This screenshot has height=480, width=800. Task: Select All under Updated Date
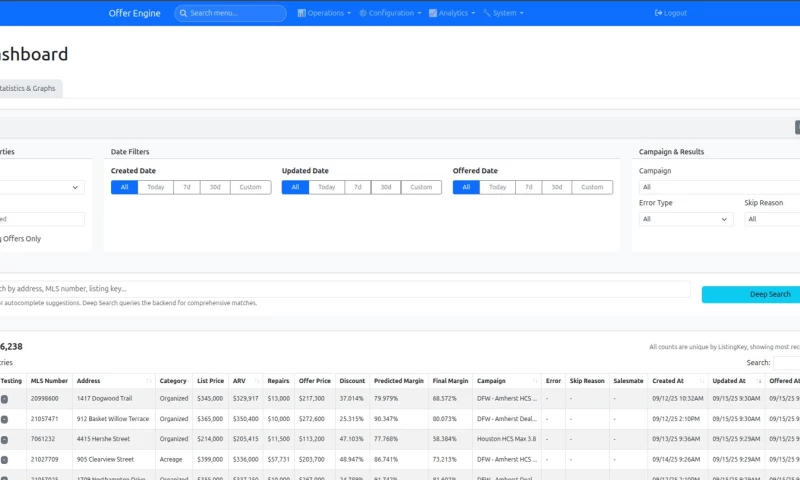pos(295,187)
